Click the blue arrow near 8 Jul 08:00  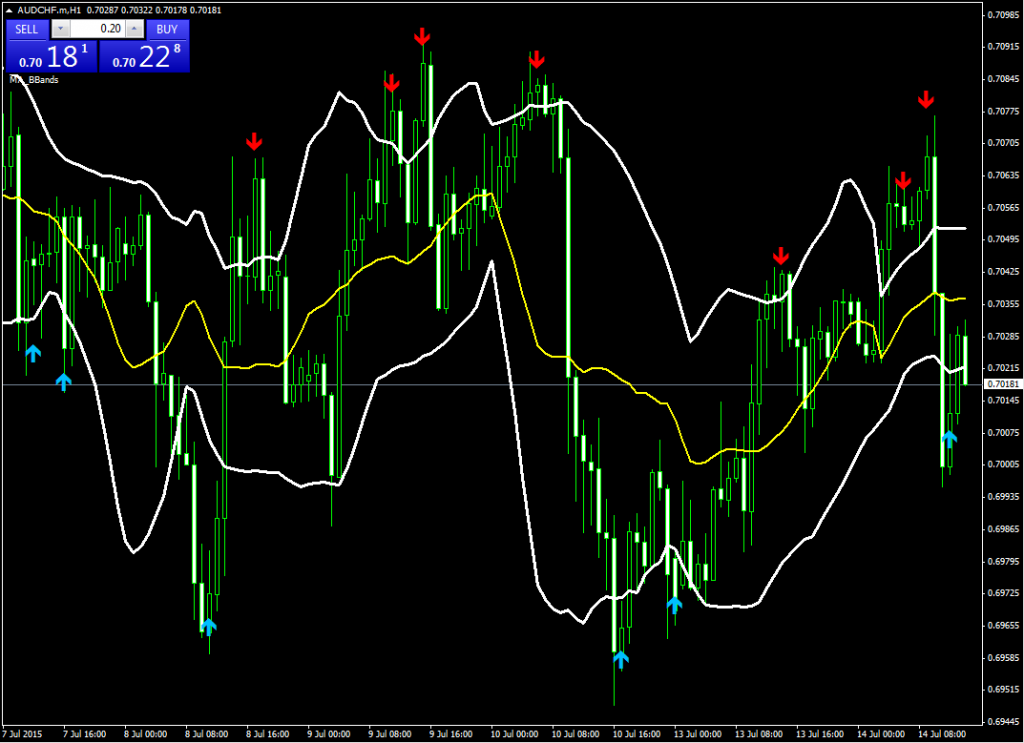pos(208,627)
